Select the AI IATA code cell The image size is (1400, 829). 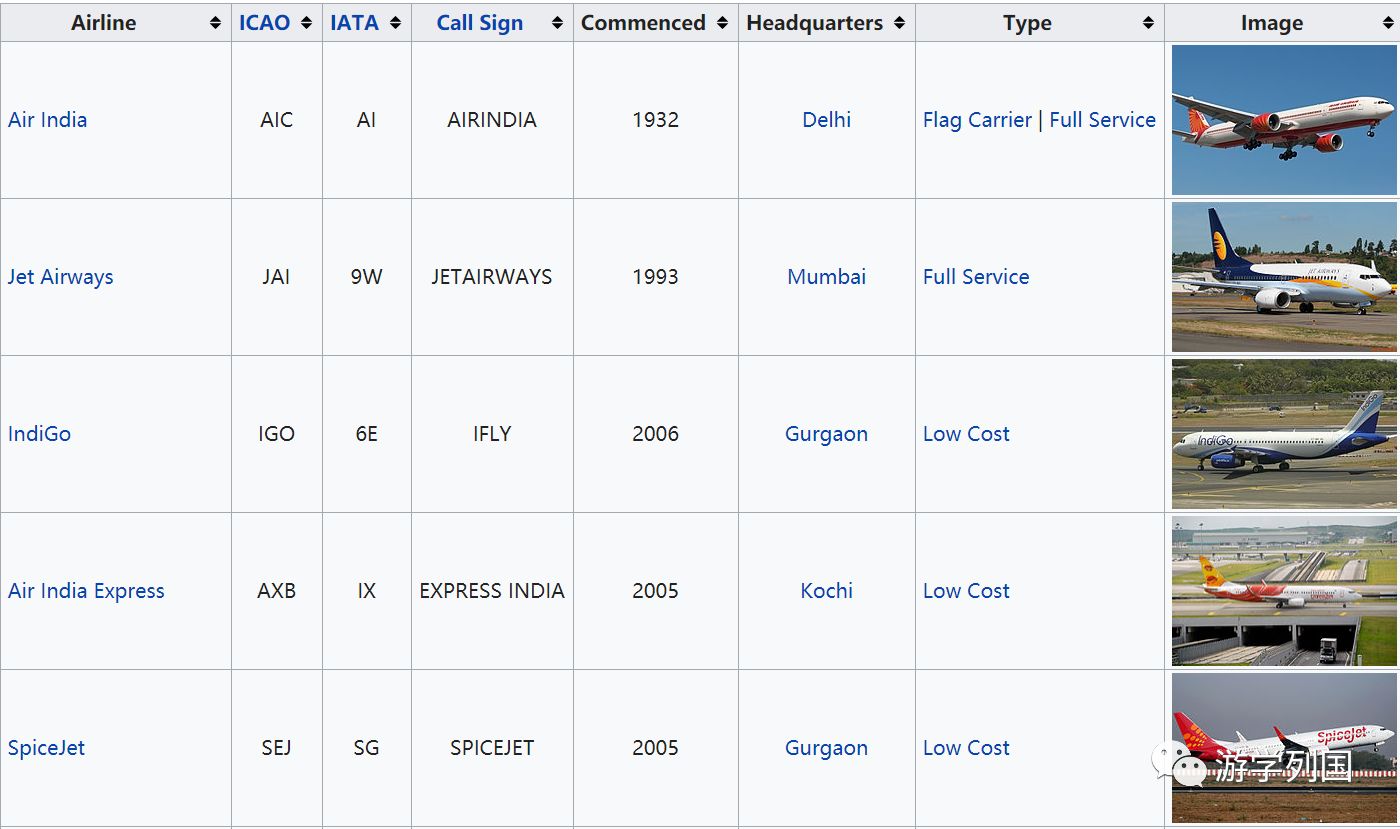(366, 120)
